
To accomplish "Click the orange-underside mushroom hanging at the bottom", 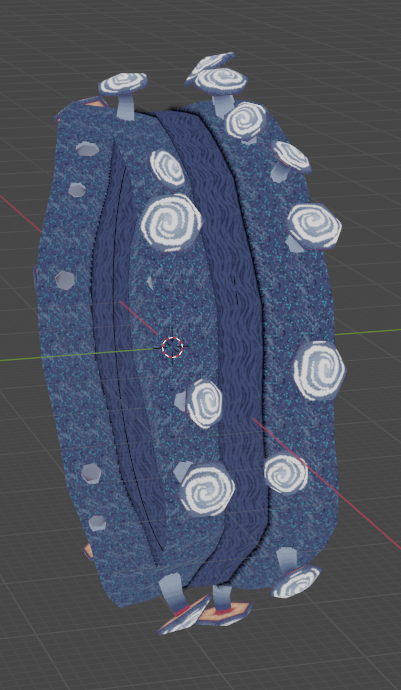I will click(224, 605).
